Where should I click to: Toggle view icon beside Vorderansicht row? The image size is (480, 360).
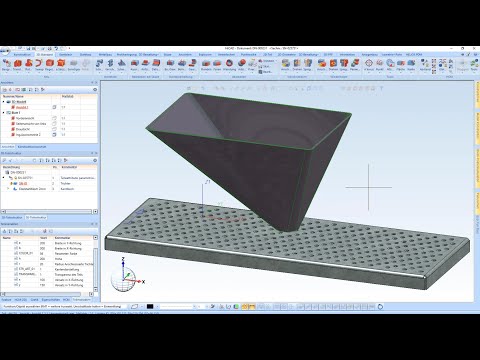click(54, 118)
